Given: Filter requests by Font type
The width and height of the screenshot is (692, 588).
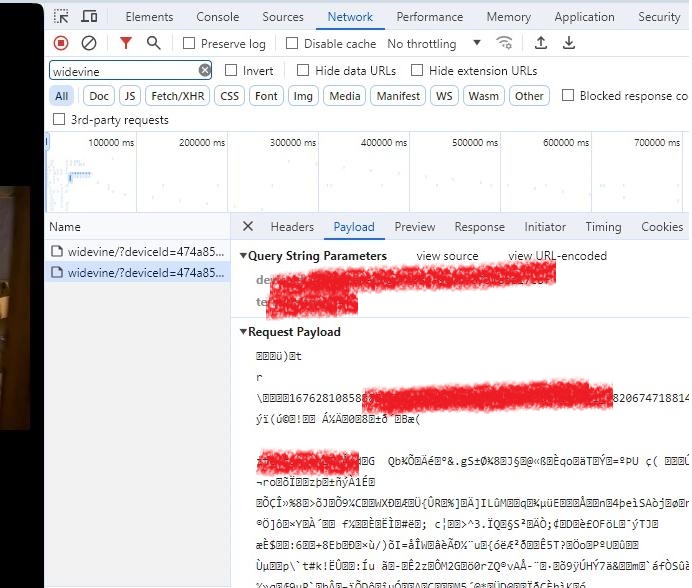Looking at the screenshot, I should (266, 96).
